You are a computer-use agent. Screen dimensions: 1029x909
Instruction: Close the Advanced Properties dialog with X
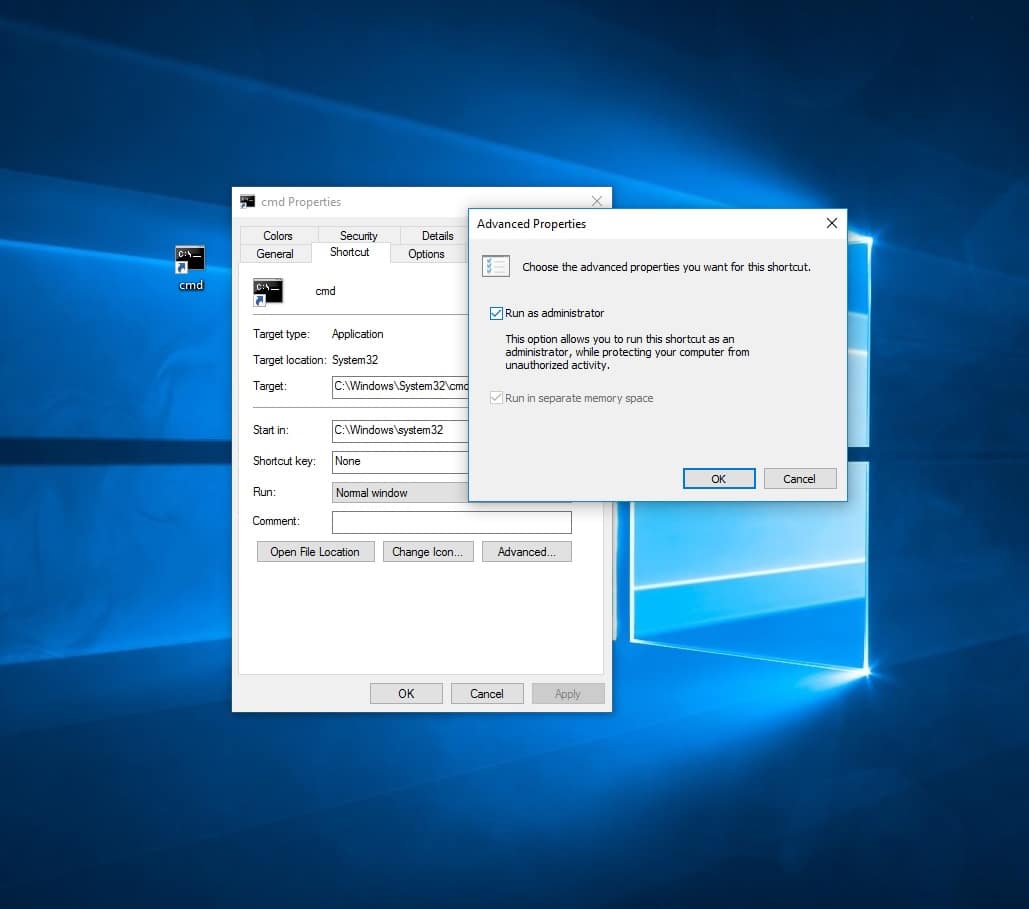(831, 224)
